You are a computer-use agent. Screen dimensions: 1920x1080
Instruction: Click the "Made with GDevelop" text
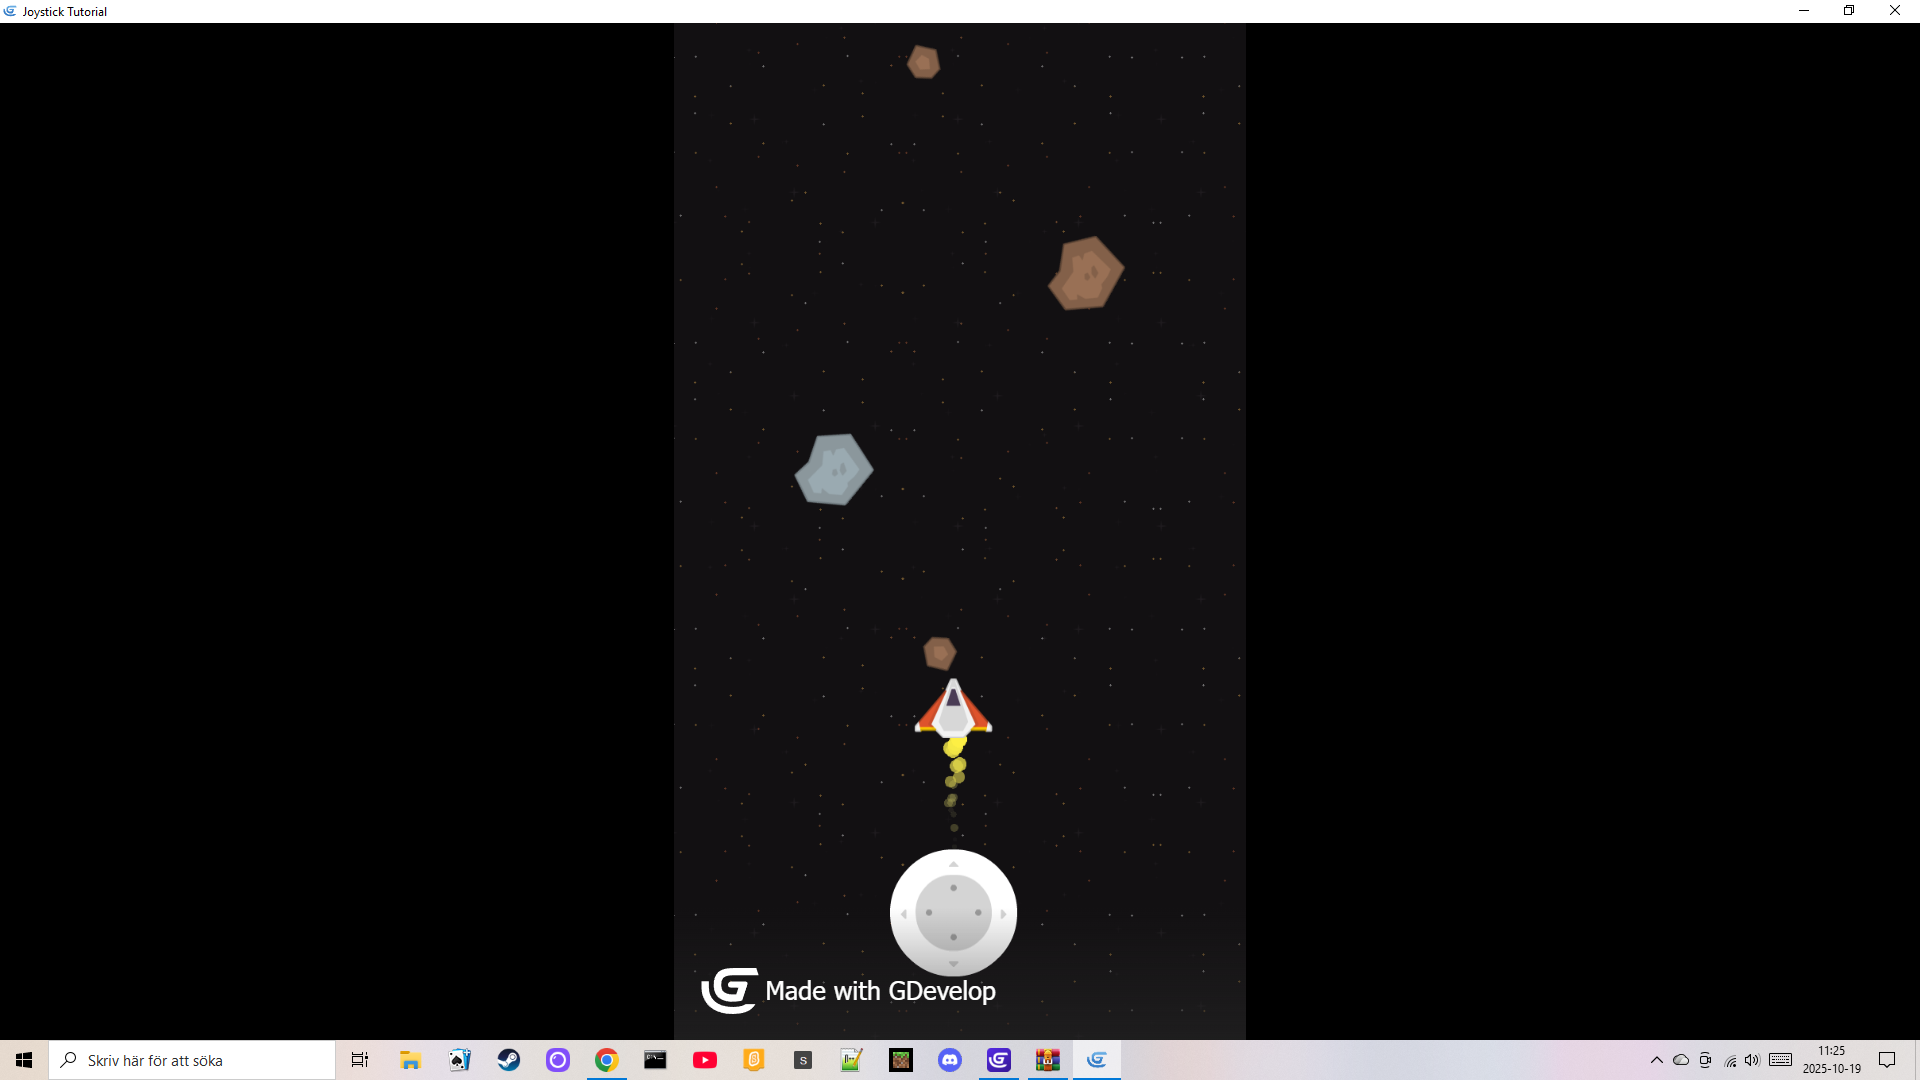click(880, 991)
